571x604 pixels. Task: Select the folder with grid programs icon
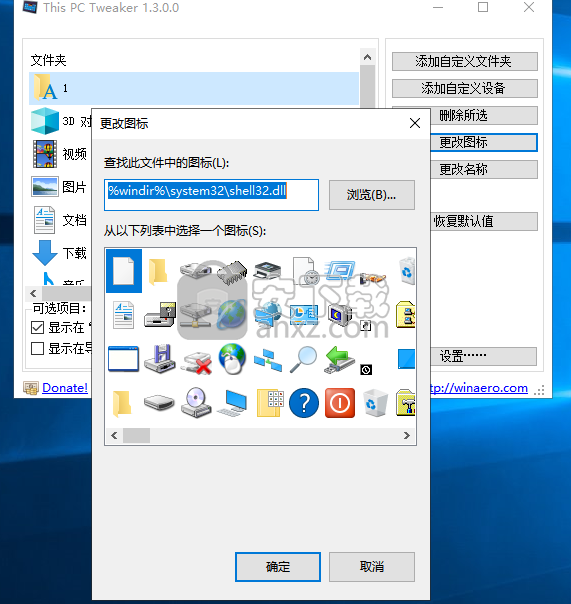click(x=270, y=403)
